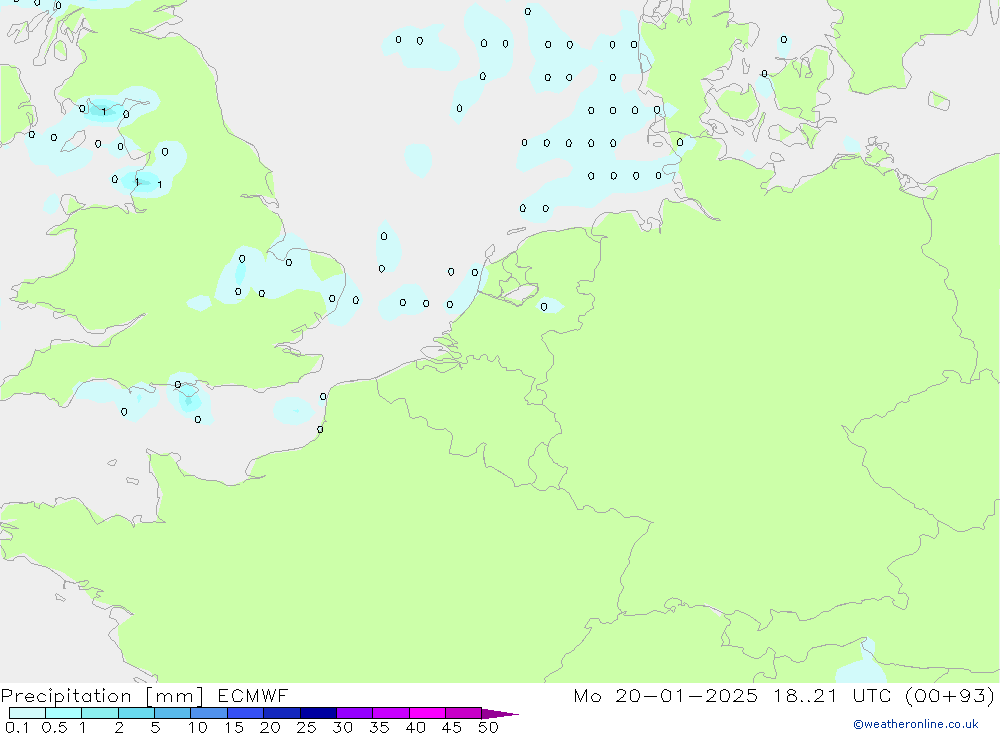1000x733 pixels.
Task: Select the 2–5 mm legend color swatch
Action: [136, 713]
